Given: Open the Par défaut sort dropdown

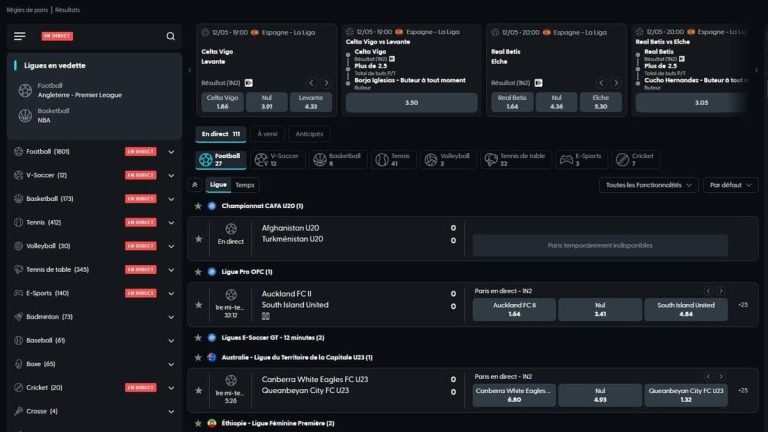Looking at the screenshot, I should [x=730, y=185].
